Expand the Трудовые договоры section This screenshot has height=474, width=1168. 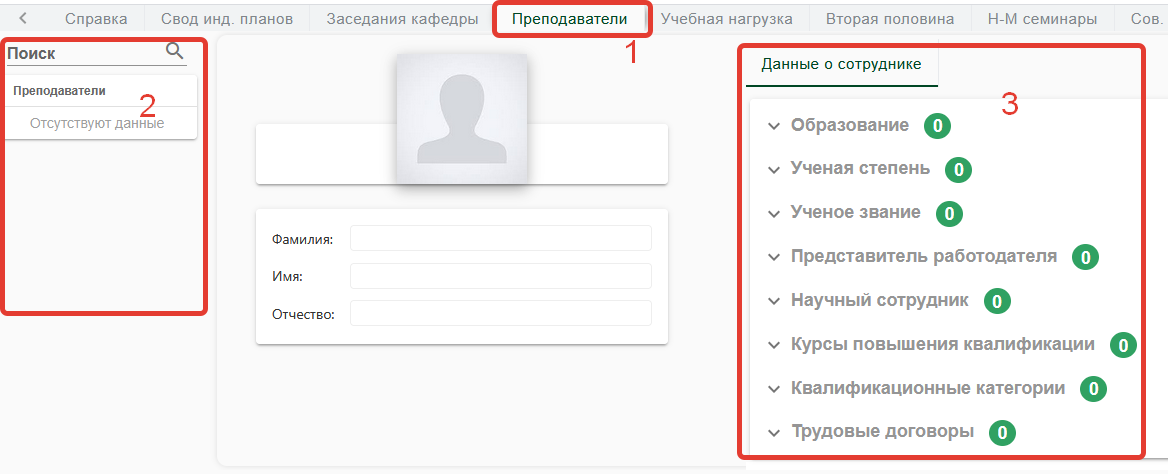click(x=881, y=432)
